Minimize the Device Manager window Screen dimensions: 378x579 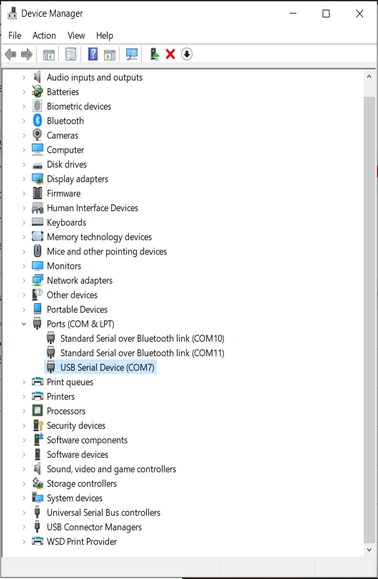[293, 14]
